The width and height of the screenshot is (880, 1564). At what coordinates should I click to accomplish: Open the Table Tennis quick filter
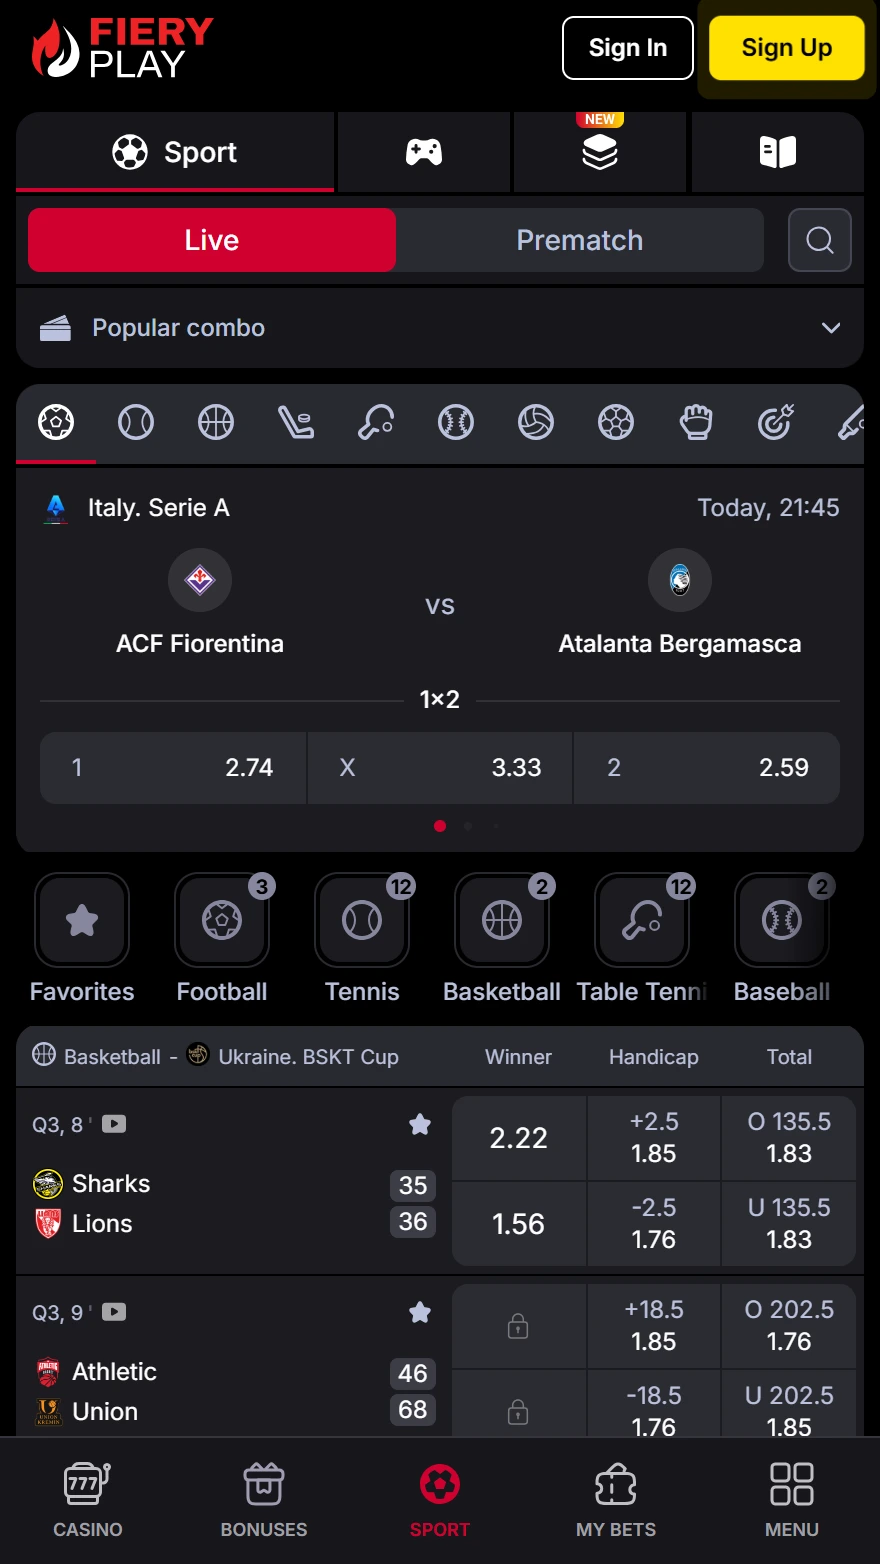click(x=642, y=938)
